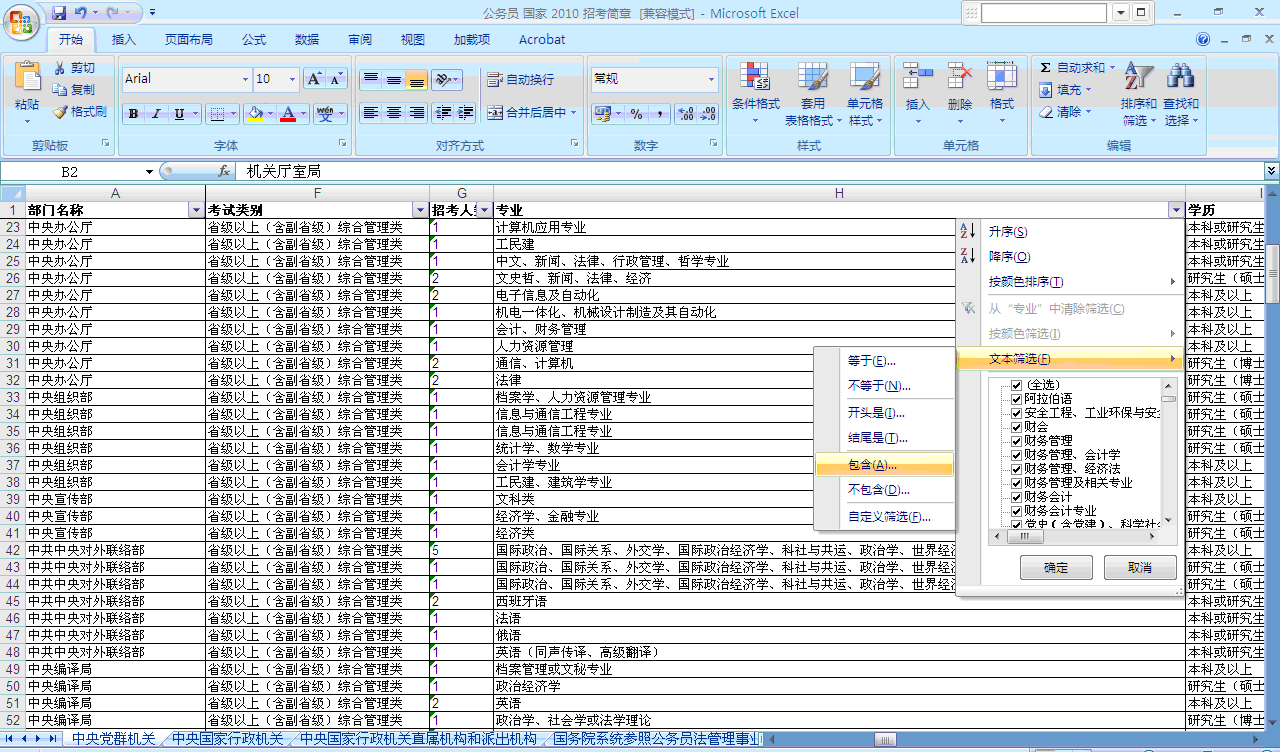1280x752 pixels.
Task: Click the font color red A swatch
Action: 288,114
